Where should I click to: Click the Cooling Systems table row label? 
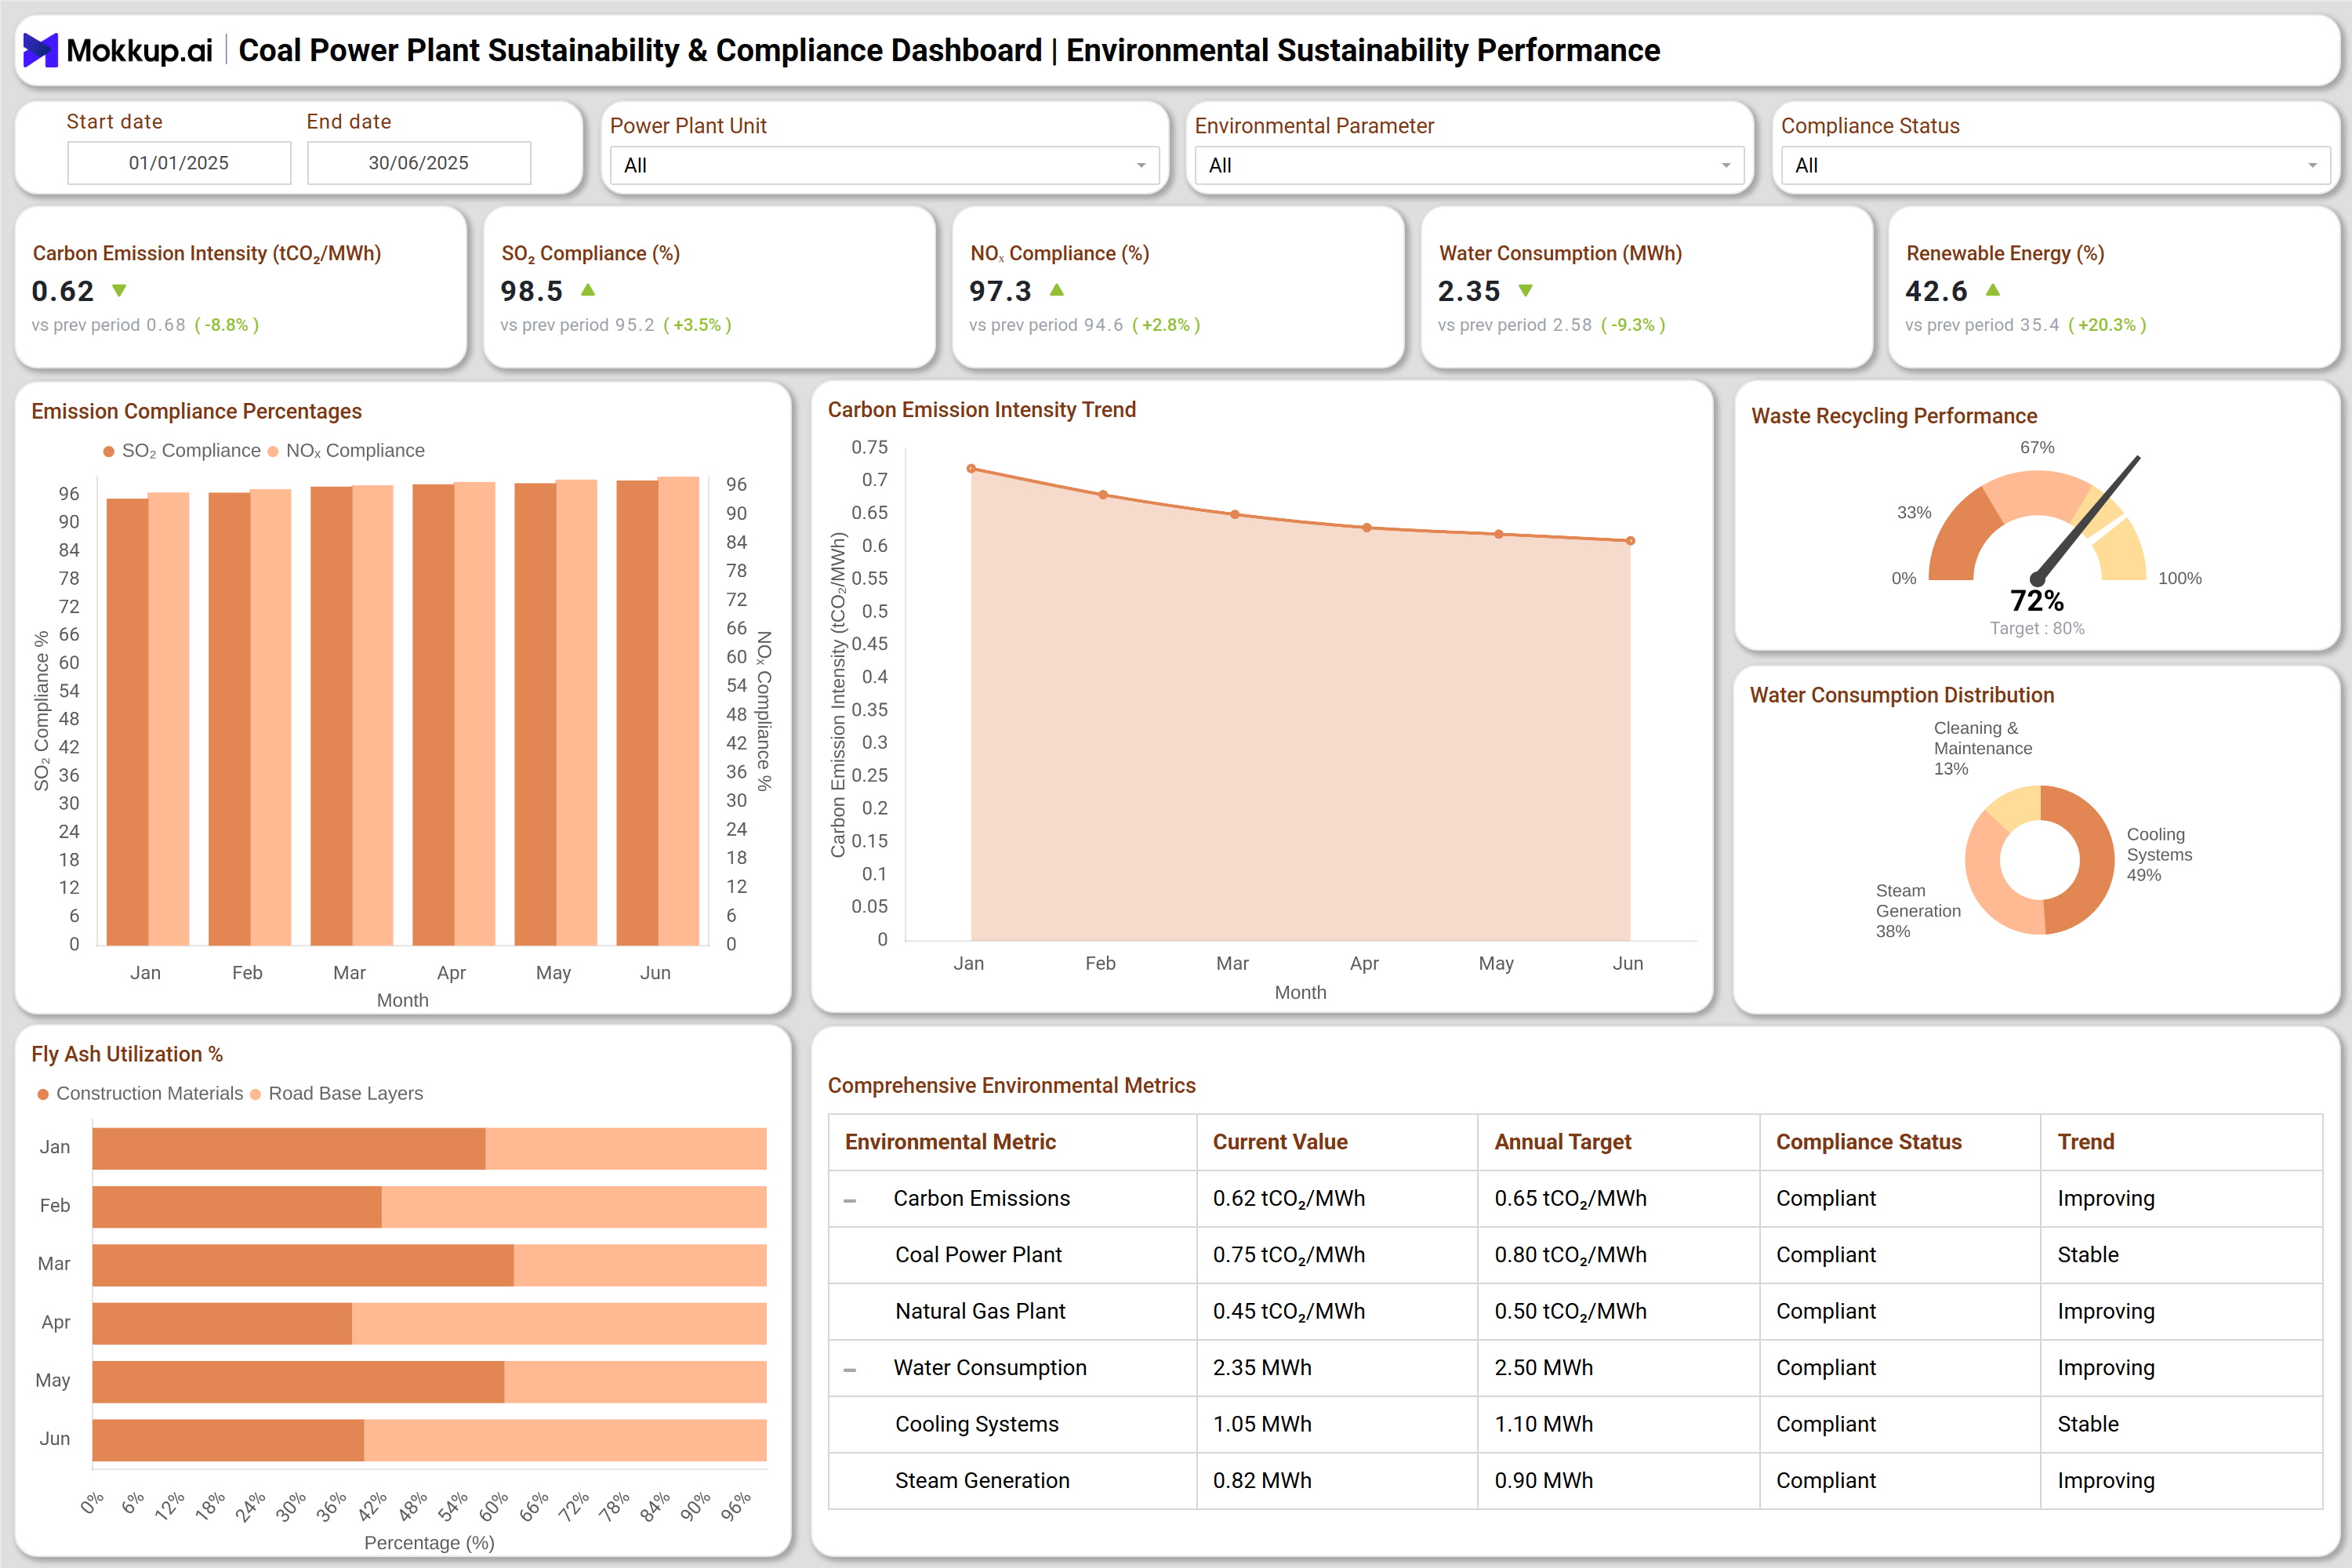tap(976, 1424)
